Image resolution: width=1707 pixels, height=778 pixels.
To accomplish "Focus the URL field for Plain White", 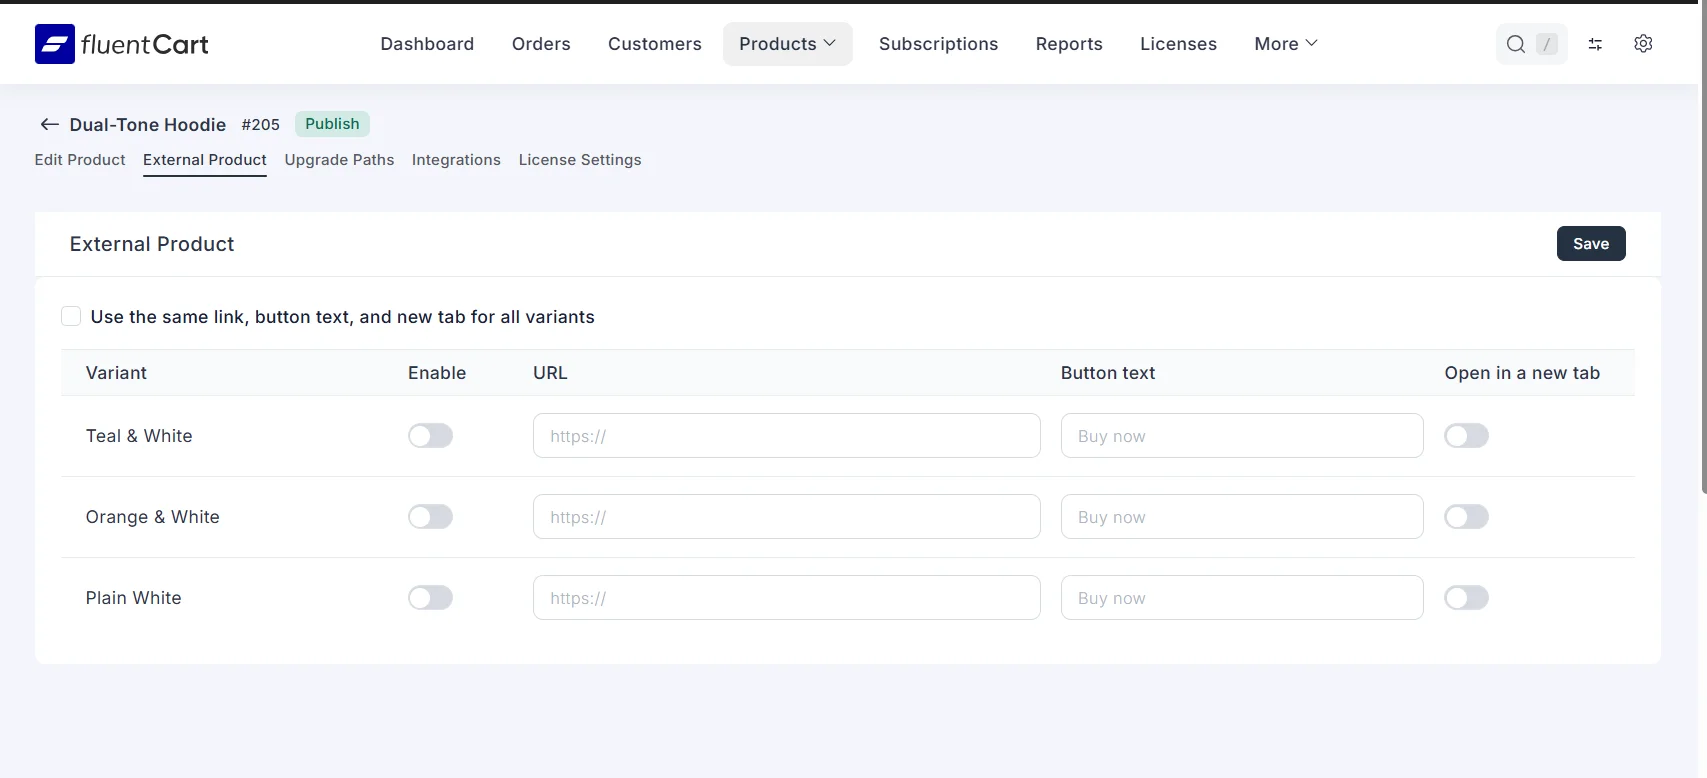I will pyautogui.click(x=787, y=598).
